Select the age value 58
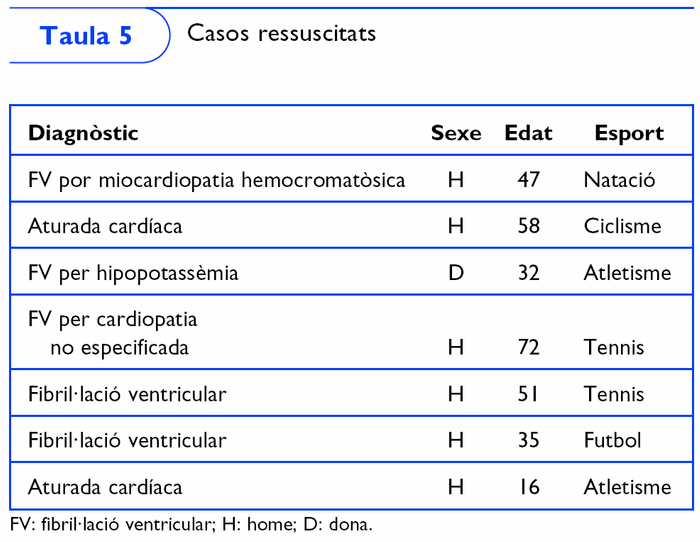The image size is (700, 542). (529, 226)
